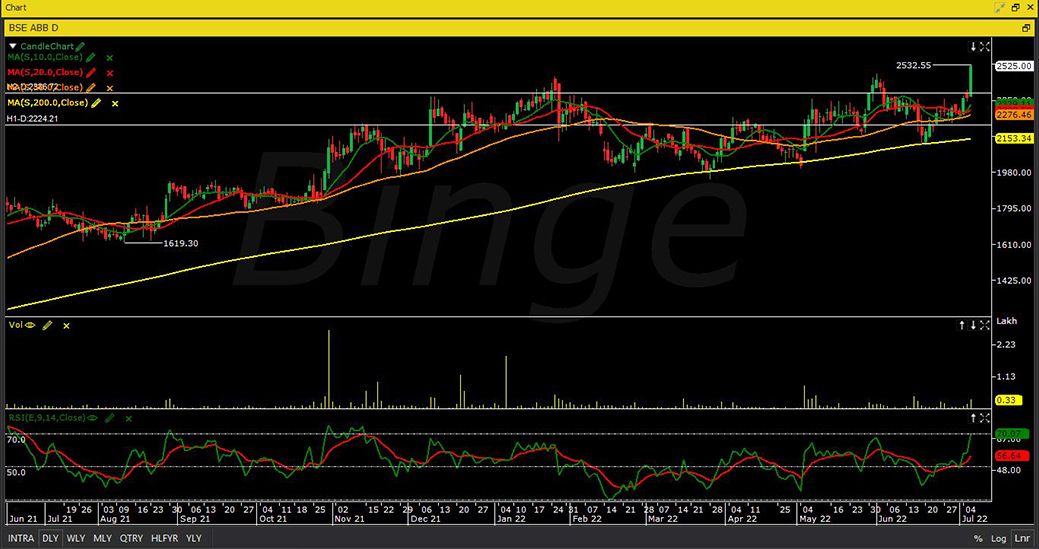Click the Nov 21 date axis label
This screenshot has width=1039, height=549.
[x=351, y=519]
